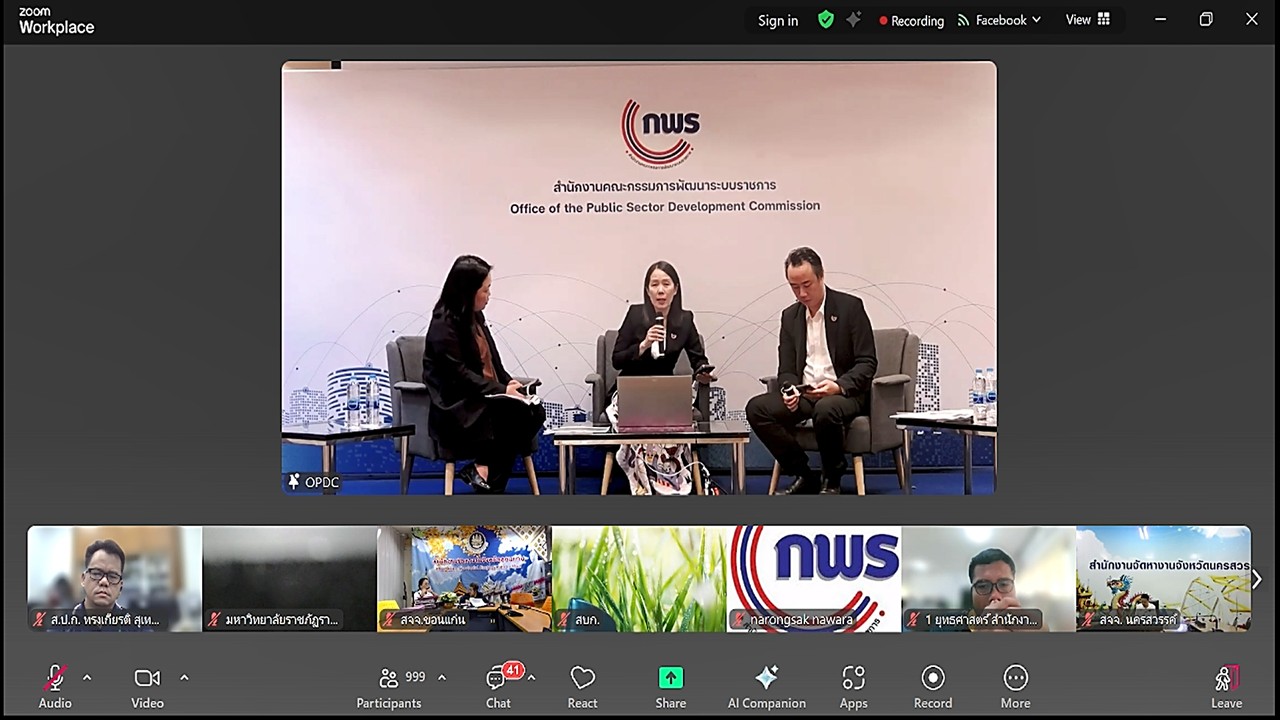Select the 1 ยุทธศาสตร์ participant thumbnail

tap(989, 579)
